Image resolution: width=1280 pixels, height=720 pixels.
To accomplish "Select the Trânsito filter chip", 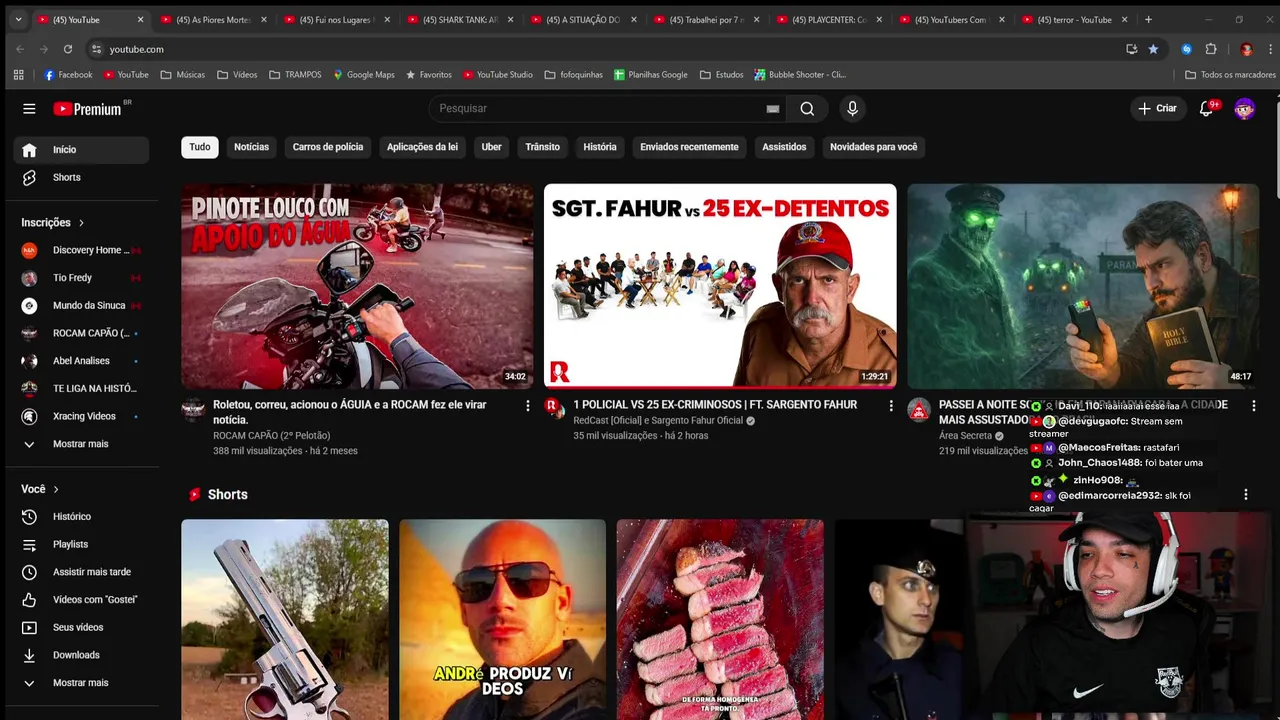I will tap(542, 147).
